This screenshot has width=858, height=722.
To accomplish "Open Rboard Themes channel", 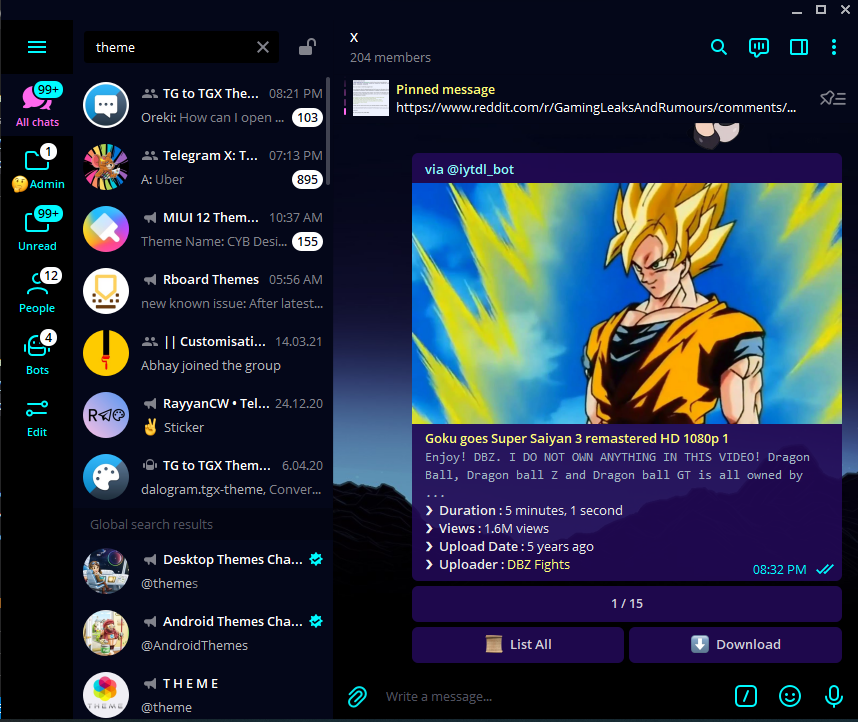I will (x=202, y=291).
